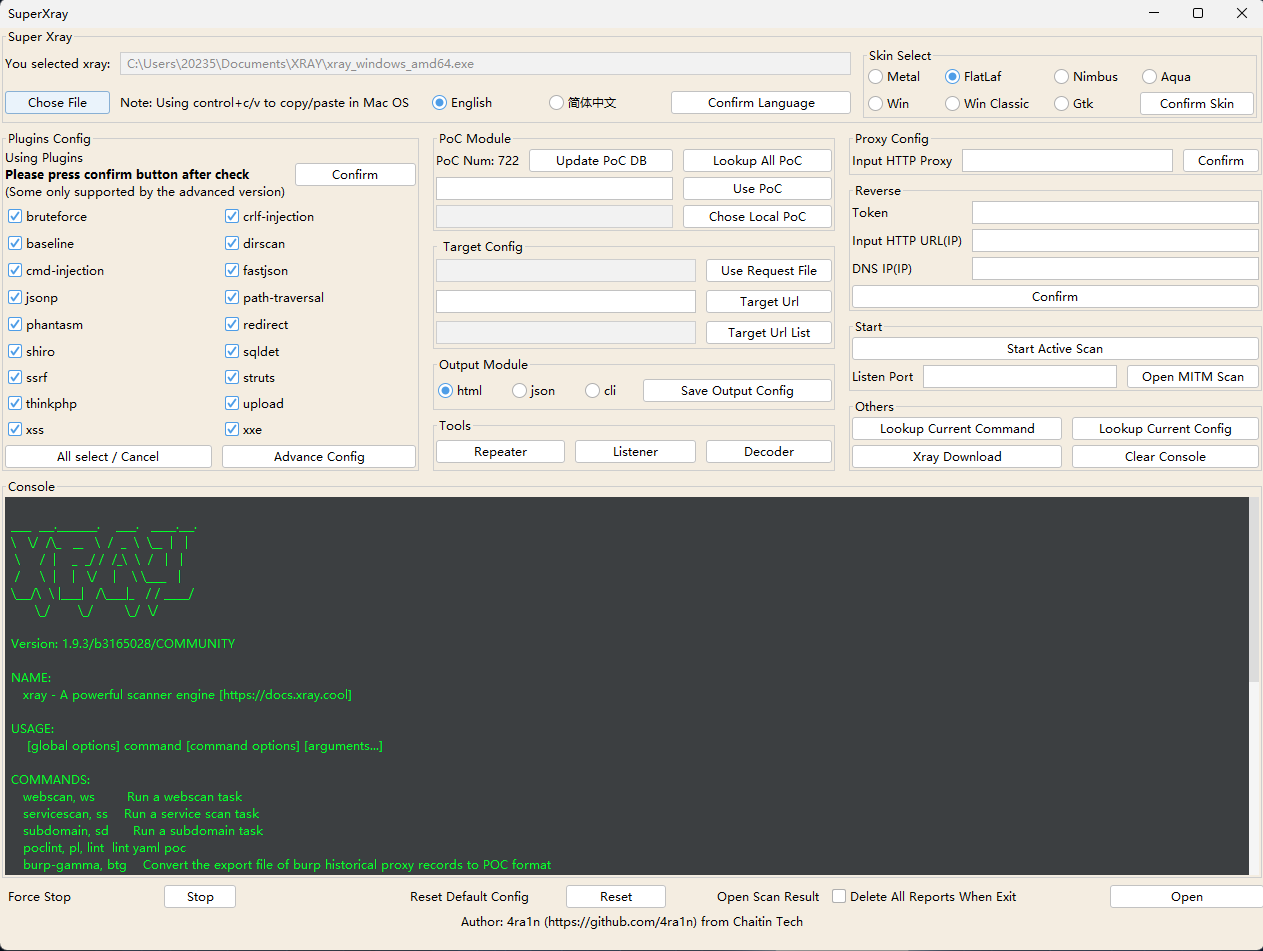Focus Input HTTP URL(IP) field
This screenshot has height=951, width=1263.
coord(1115,241)
